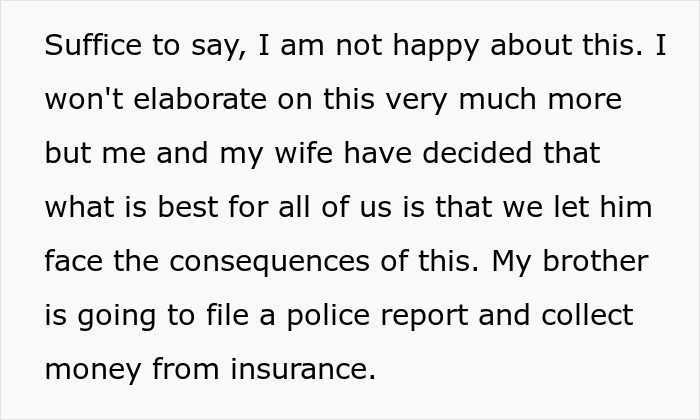Click on the word "file"
Screen dimensions: 700x420
(216, 317)
